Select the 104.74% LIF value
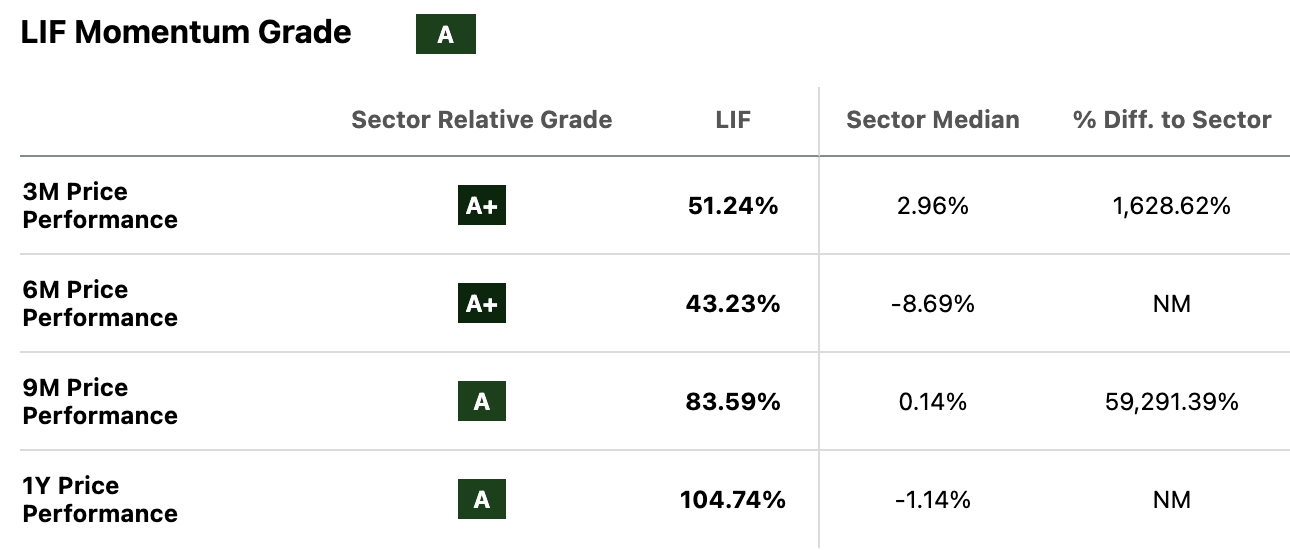The image size is (1290, 550). (x=733, y=500)
